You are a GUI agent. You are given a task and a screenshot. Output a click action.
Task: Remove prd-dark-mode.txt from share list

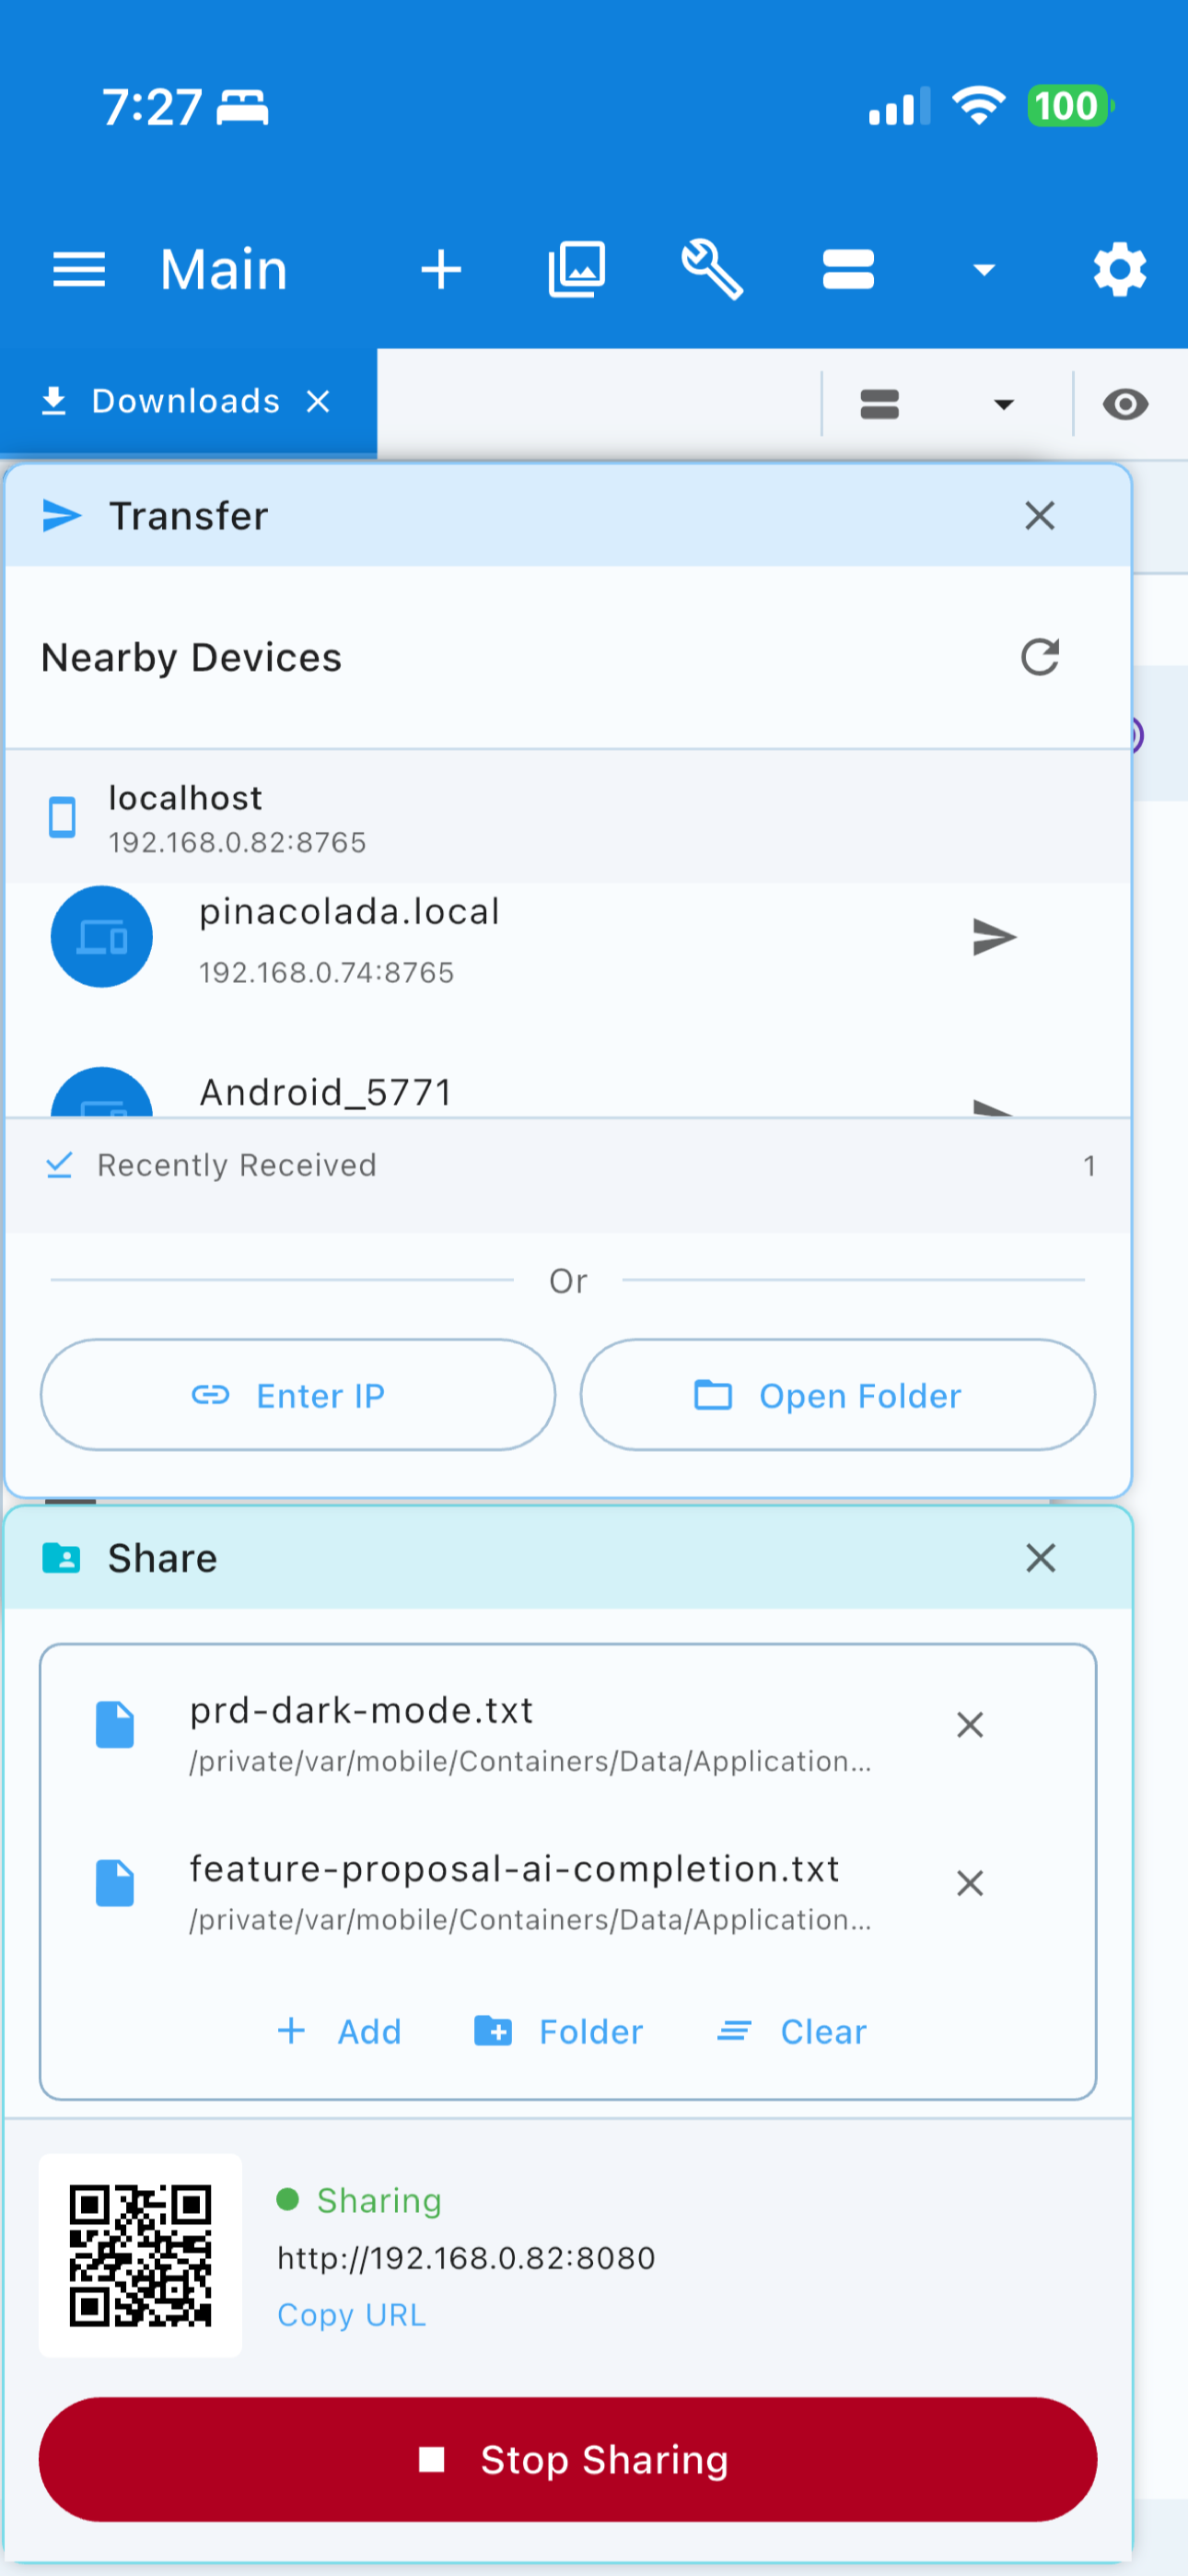[969, 1725]
